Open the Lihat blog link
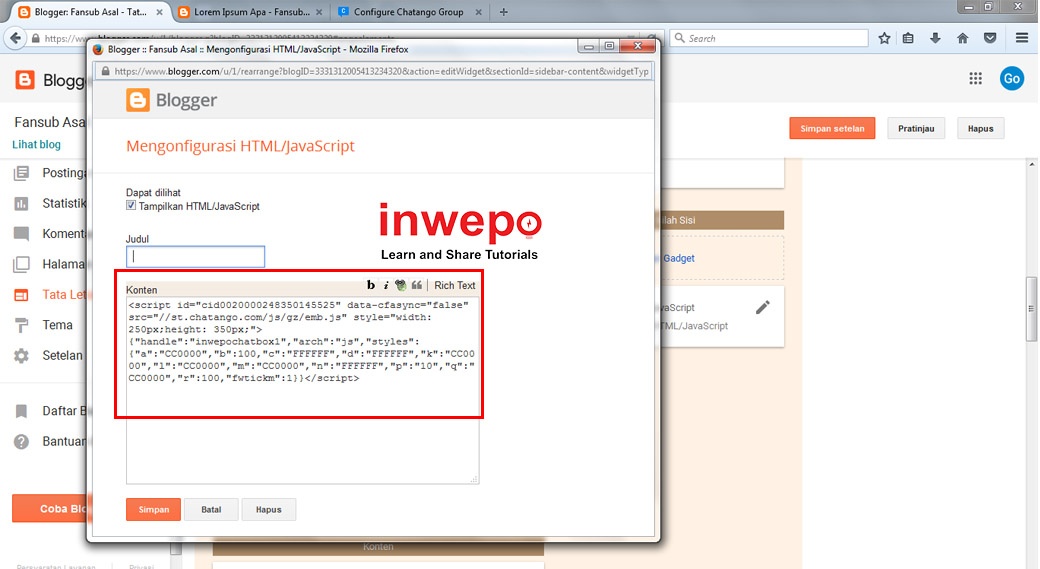The image size is (1040, 569). click(36, 144)
